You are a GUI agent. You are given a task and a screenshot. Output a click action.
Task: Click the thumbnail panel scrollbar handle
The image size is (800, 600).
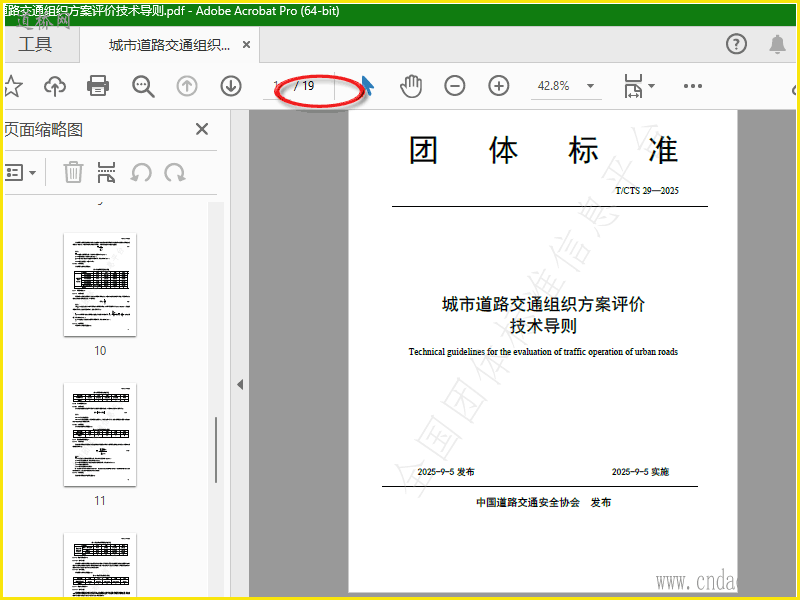coord(216,450)
